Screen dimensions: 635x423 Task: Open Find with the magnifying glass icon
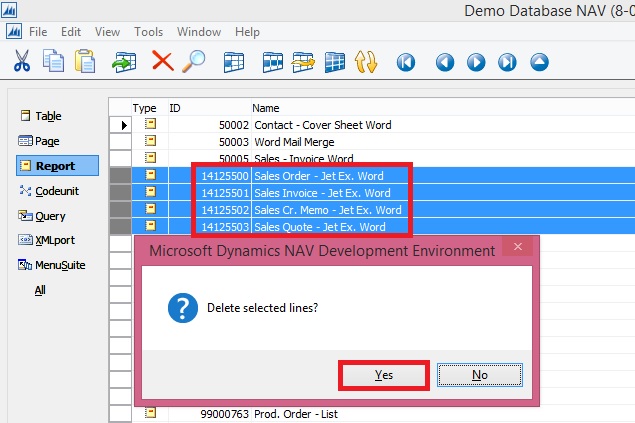[x=193, y=62]
